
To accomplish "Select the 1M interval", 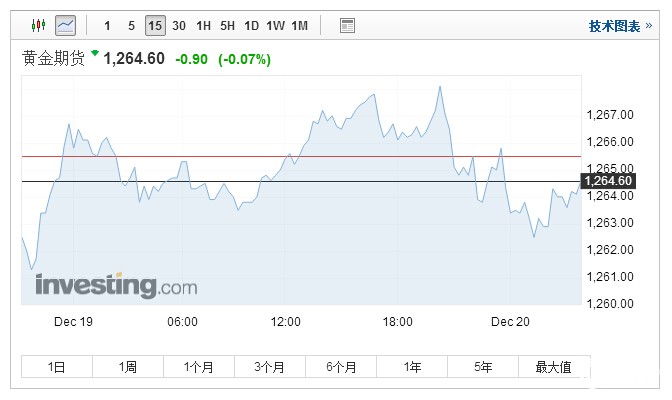I will (x=301, y=25).
